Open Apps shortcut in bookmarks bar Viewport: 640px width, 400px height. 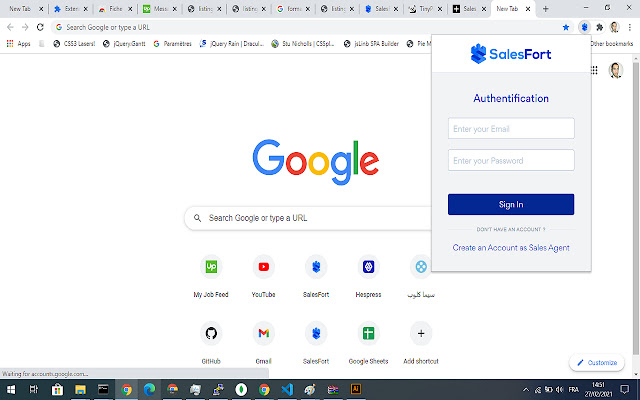18,44
